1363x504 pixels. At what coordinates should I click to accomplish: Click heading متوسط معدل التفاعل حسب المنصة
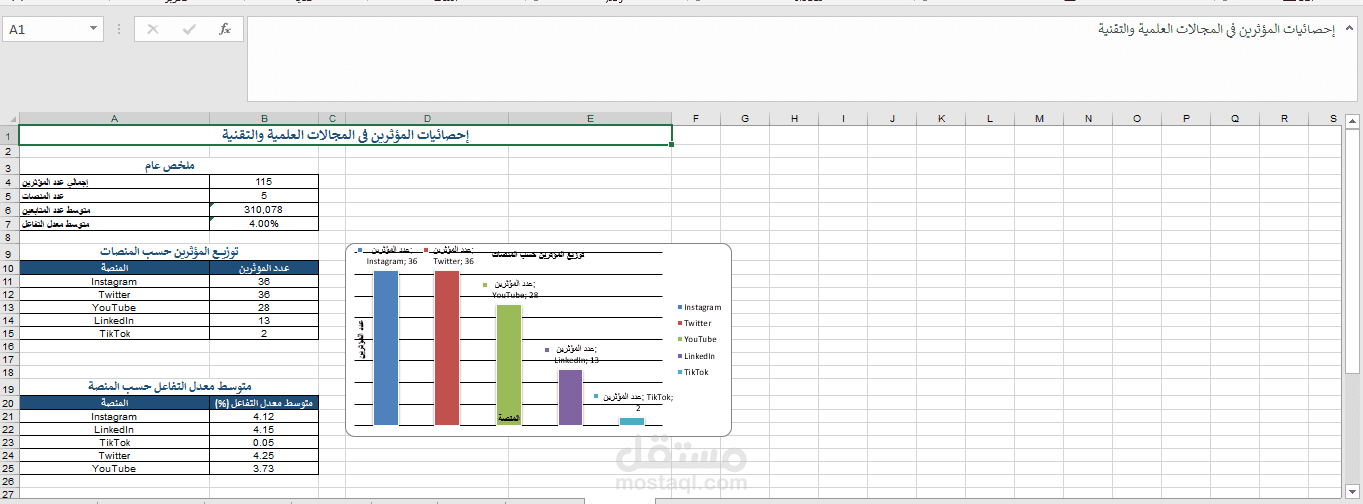168,387
